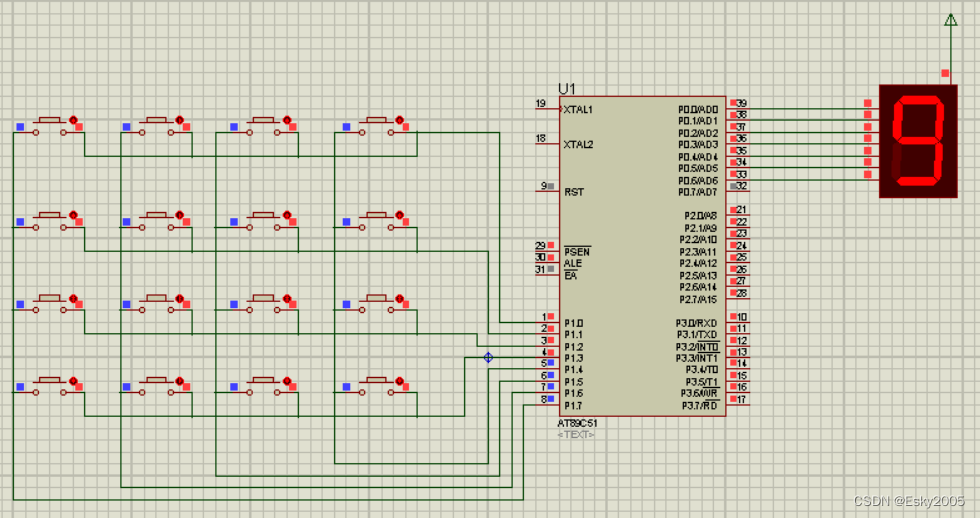Click the P0.3/AD3 pin label

pos(698,144)
